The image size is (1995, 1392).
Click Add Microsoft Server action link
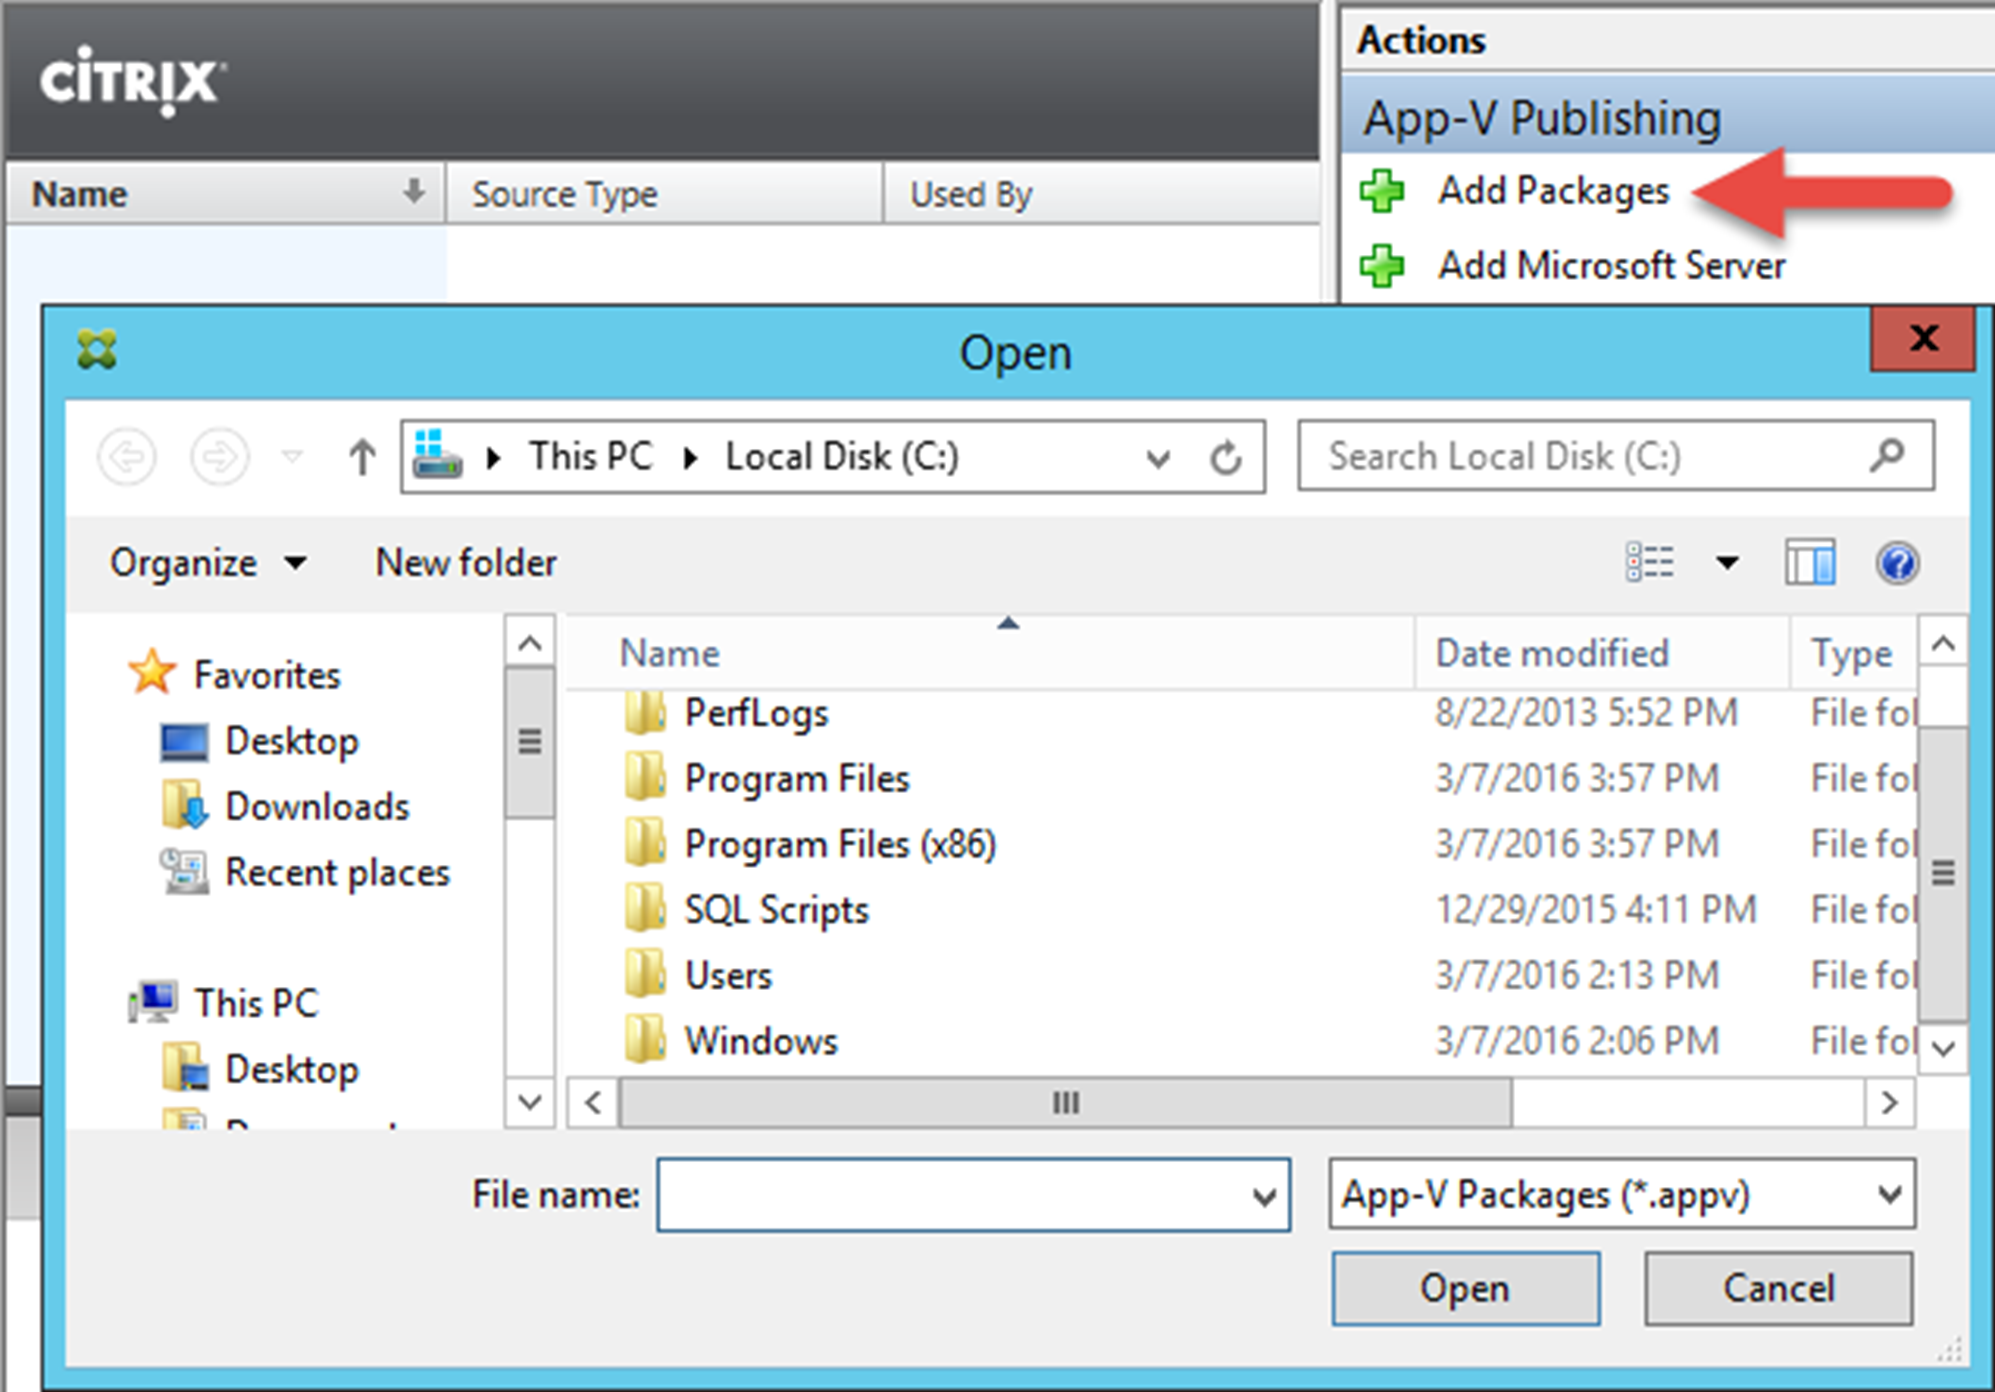1612,265
